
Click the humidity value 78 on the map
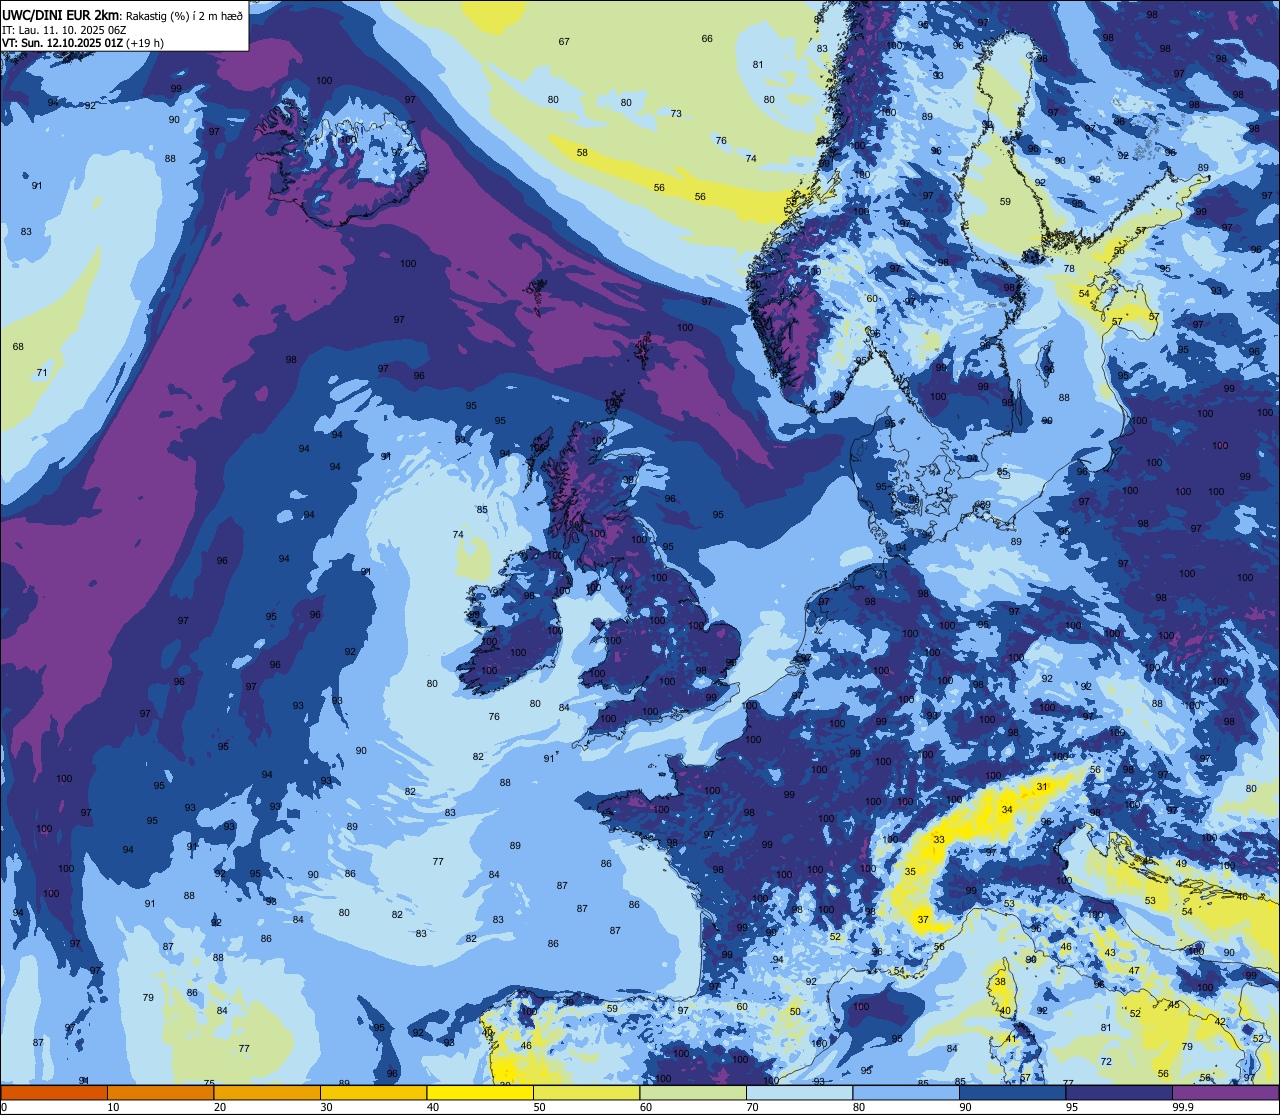(1069, 269)
